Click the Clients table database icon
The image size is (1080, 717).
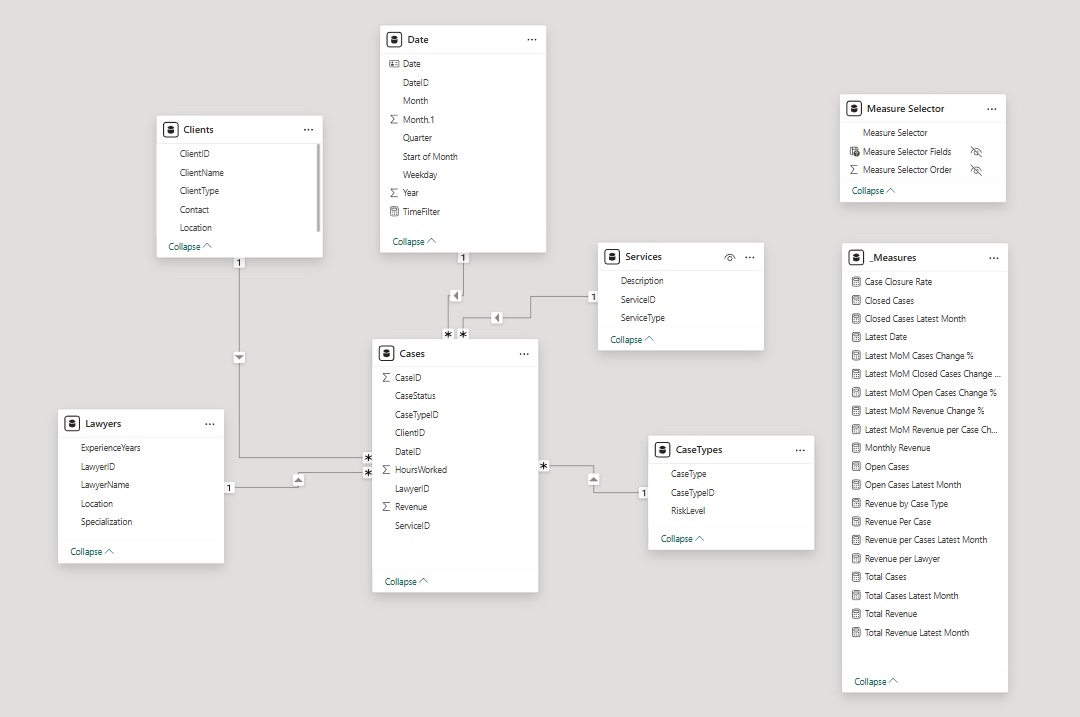pos(171,130)
